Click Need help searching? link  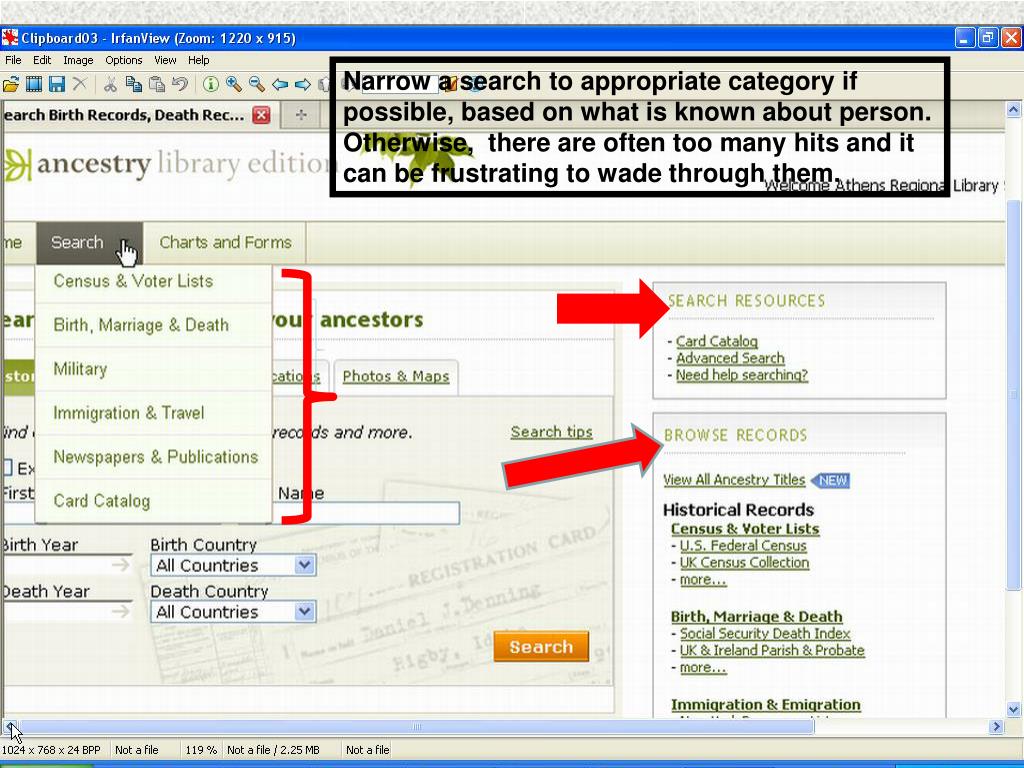[x=741, y=376]
